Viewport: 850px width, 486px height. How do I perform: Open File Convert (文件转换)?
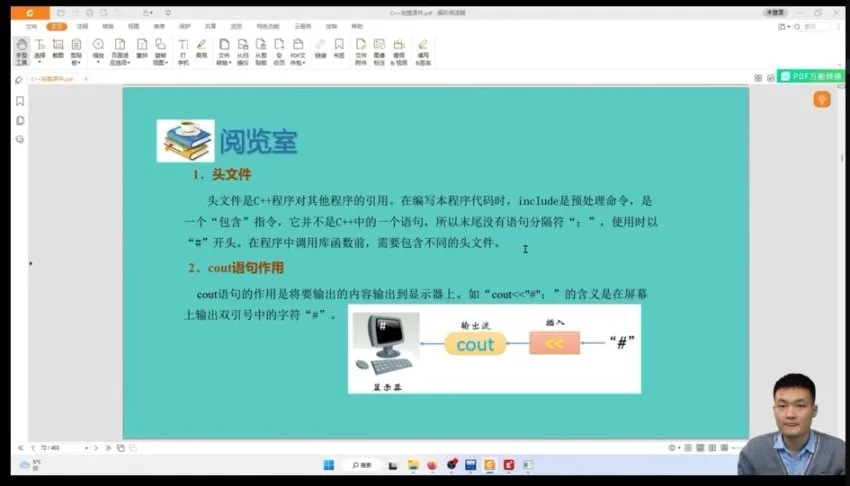224,51
